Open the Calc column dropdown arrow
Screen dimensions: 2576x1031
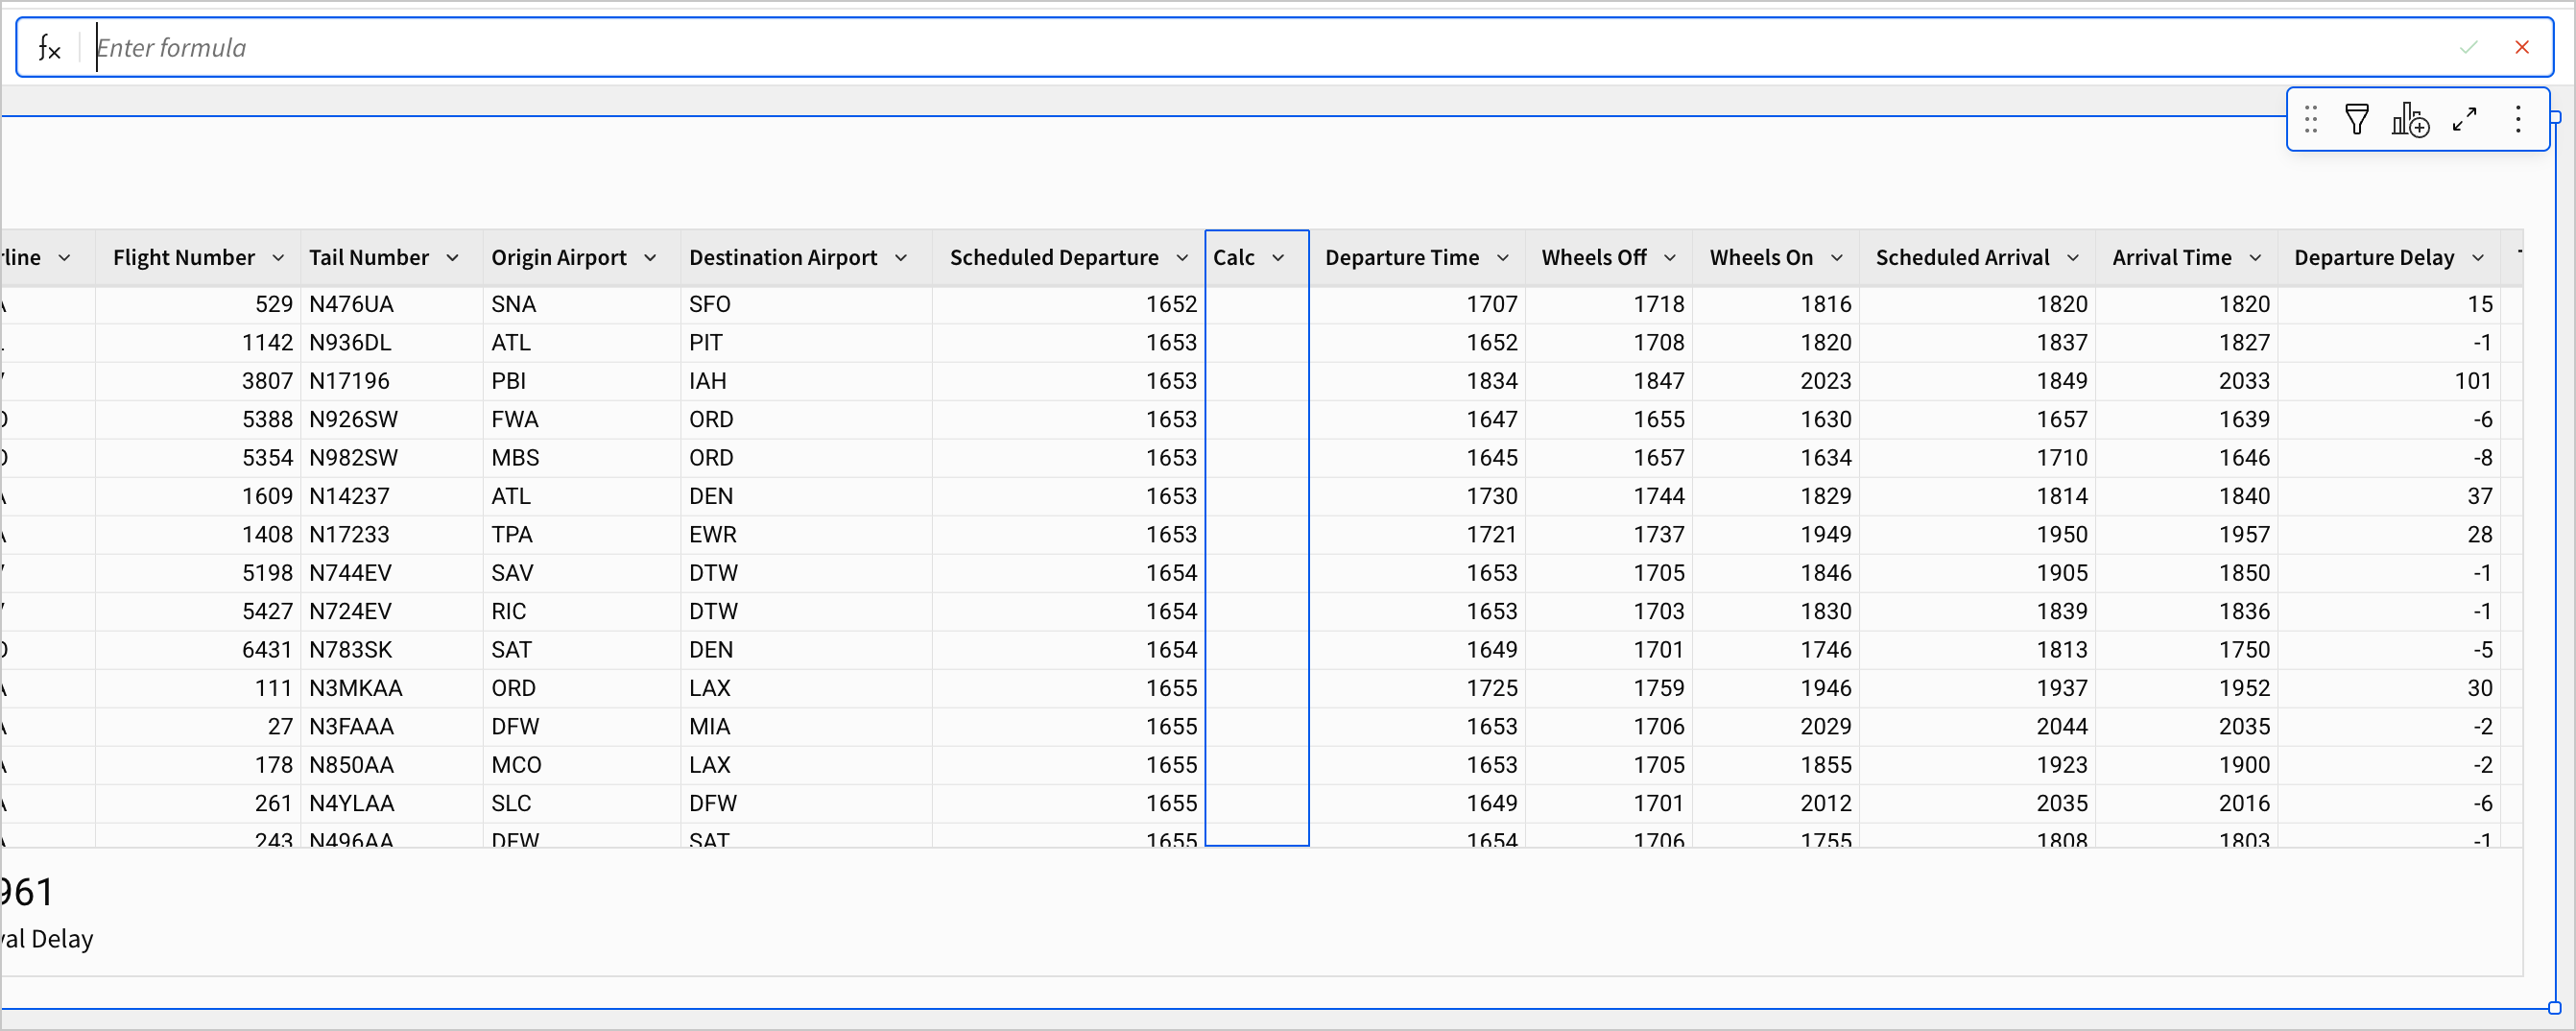1277,258
